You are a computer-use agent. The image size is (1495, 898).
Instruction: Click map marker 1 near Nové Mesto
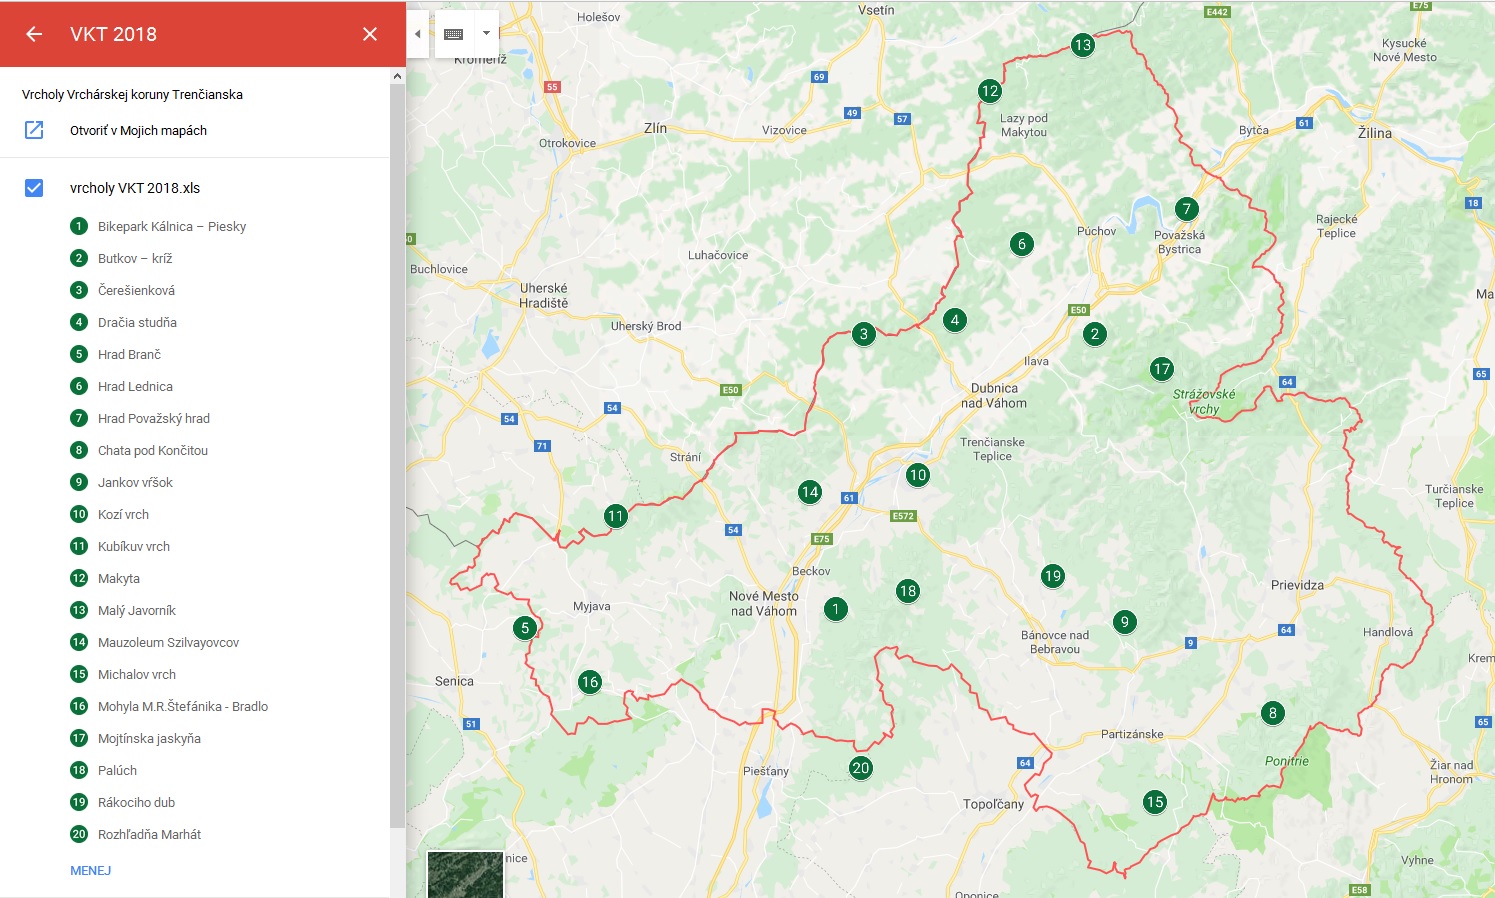pyautogui.click(x=836, y=609)
